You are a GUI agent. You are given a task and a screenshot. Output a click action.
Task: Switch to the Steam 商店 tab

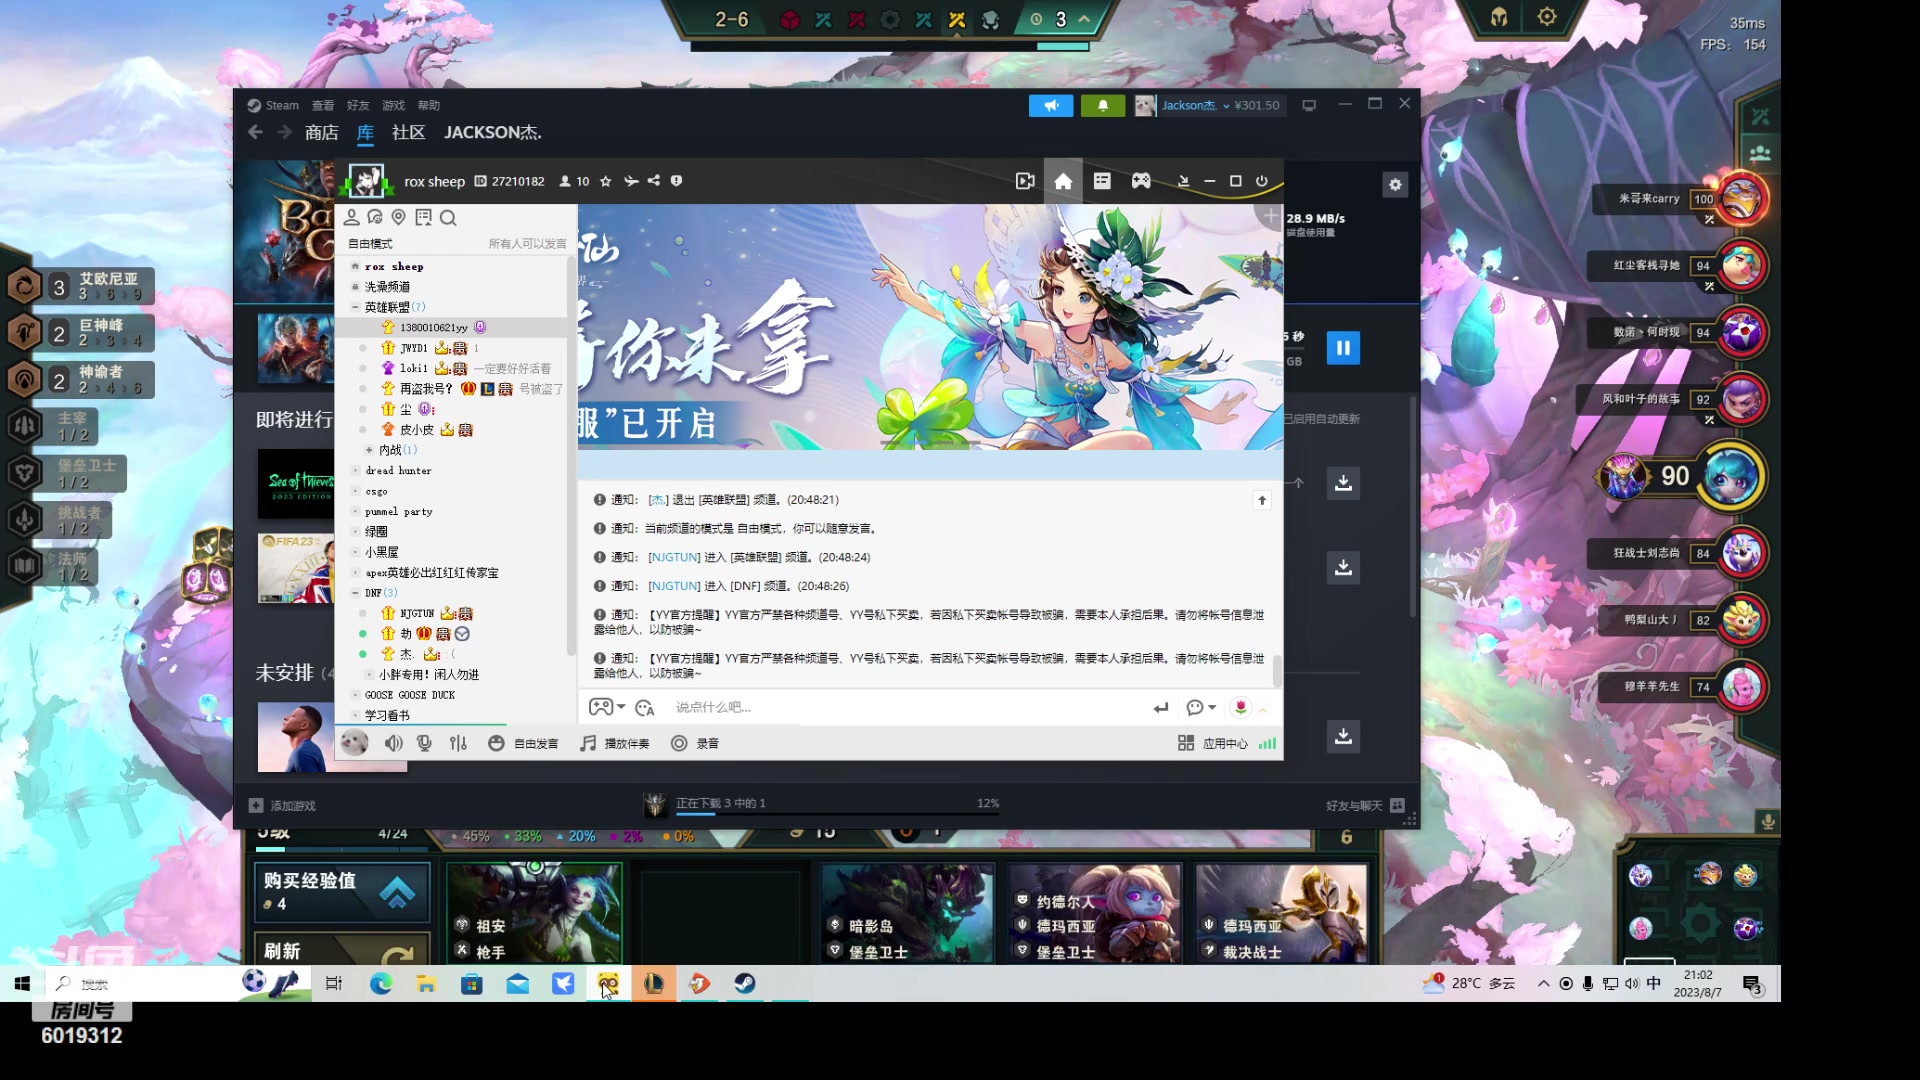click(322, 132)
